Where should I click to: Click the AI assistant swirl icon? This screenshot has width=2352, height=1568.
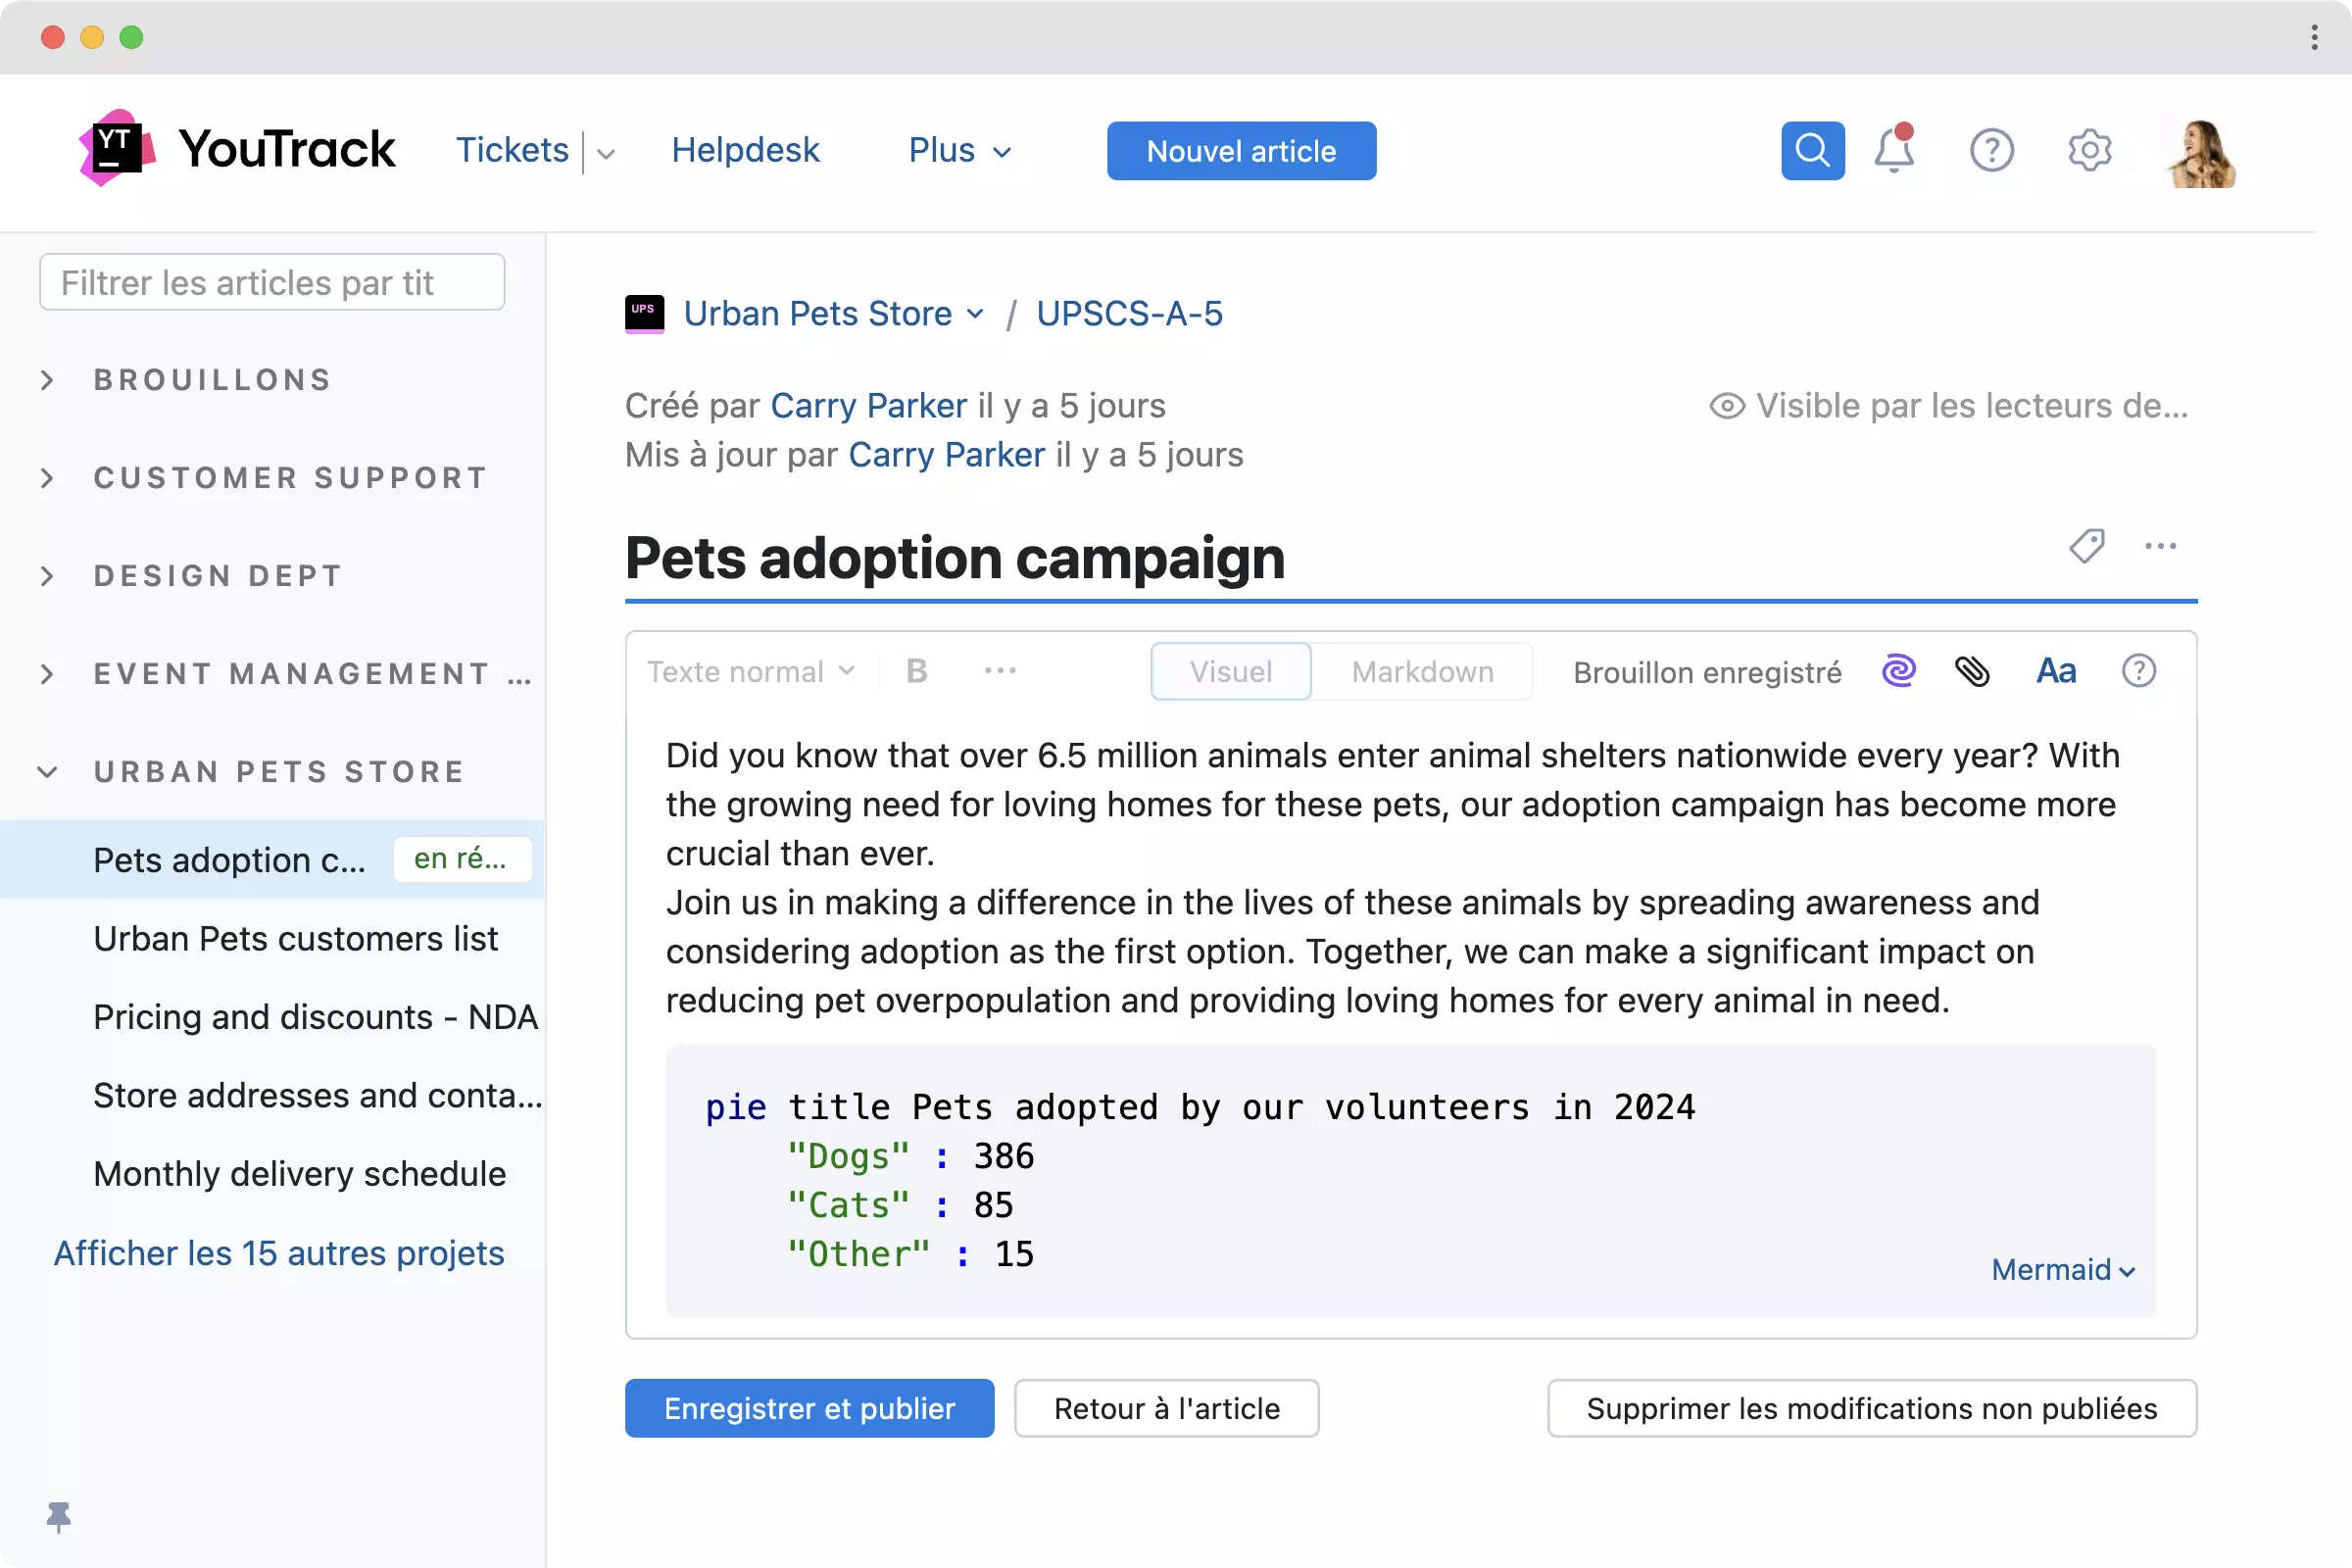coord(1898,671)
